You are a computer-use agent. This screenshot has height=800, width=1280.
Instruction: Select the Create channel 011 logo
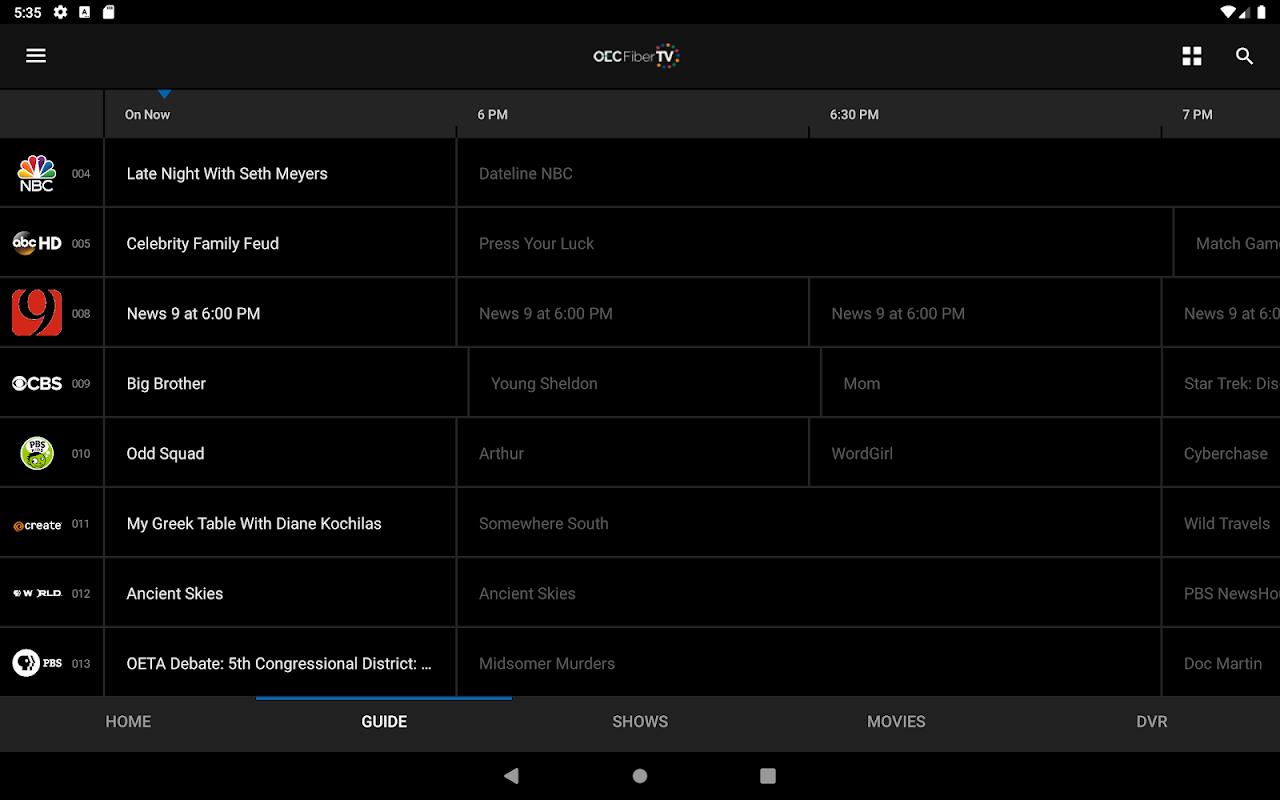(x=37, y=524)
